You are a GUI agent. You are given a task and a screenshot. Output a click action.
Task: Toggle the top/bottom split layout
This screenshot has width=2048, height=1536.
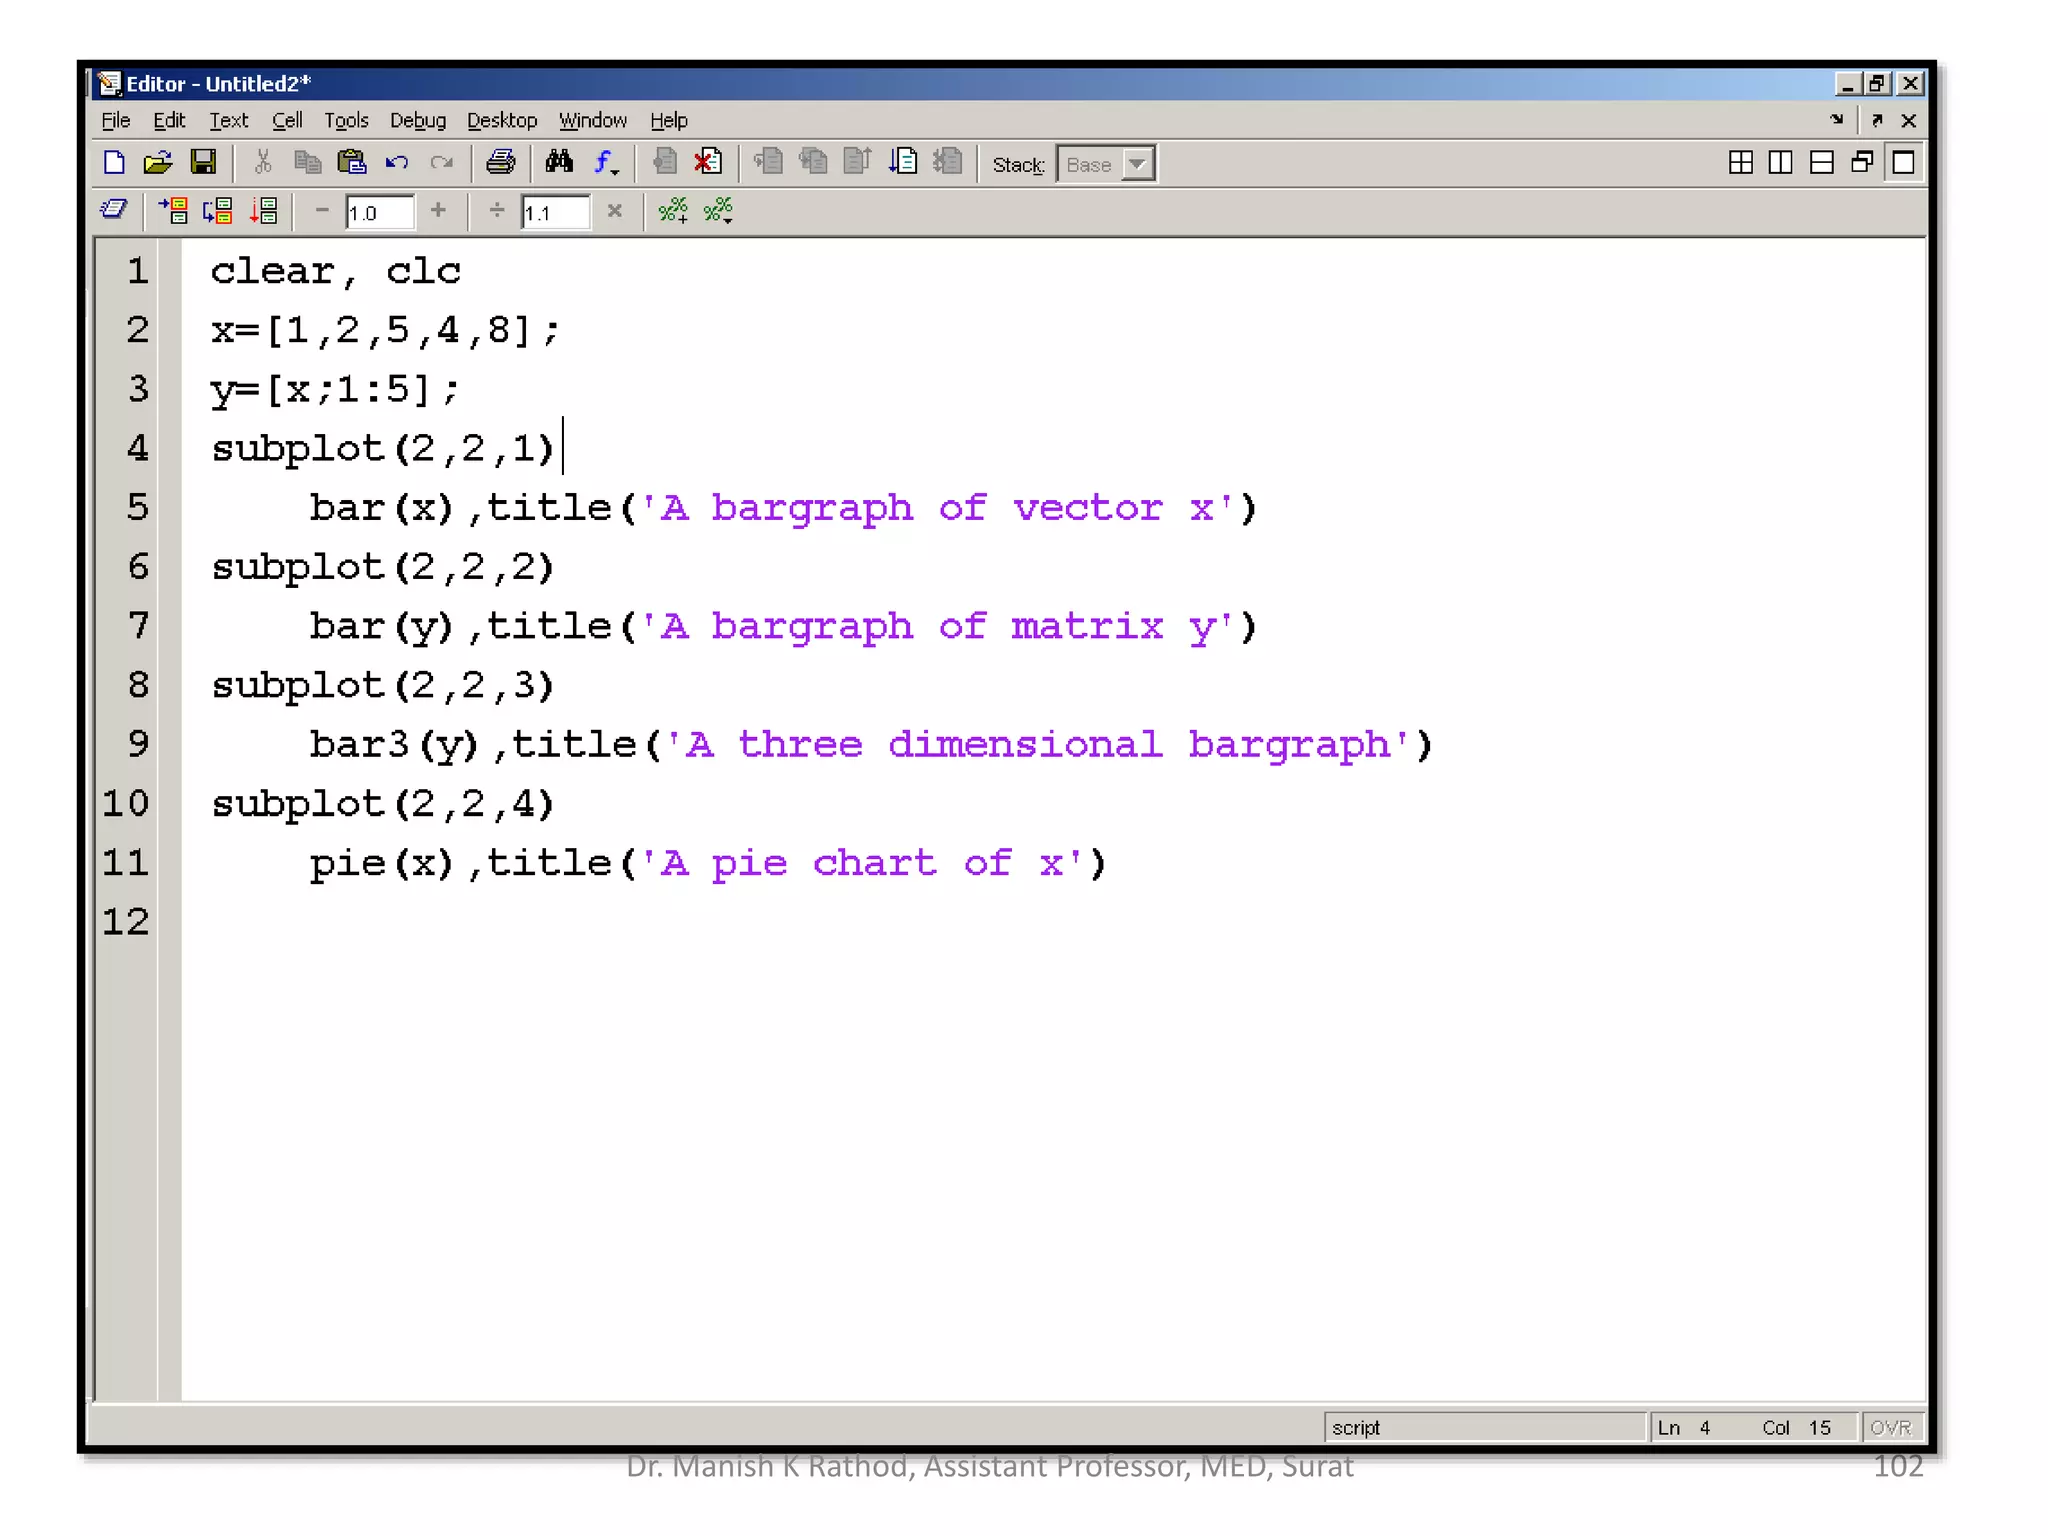pyautogui.click(x=1821, y=163)
